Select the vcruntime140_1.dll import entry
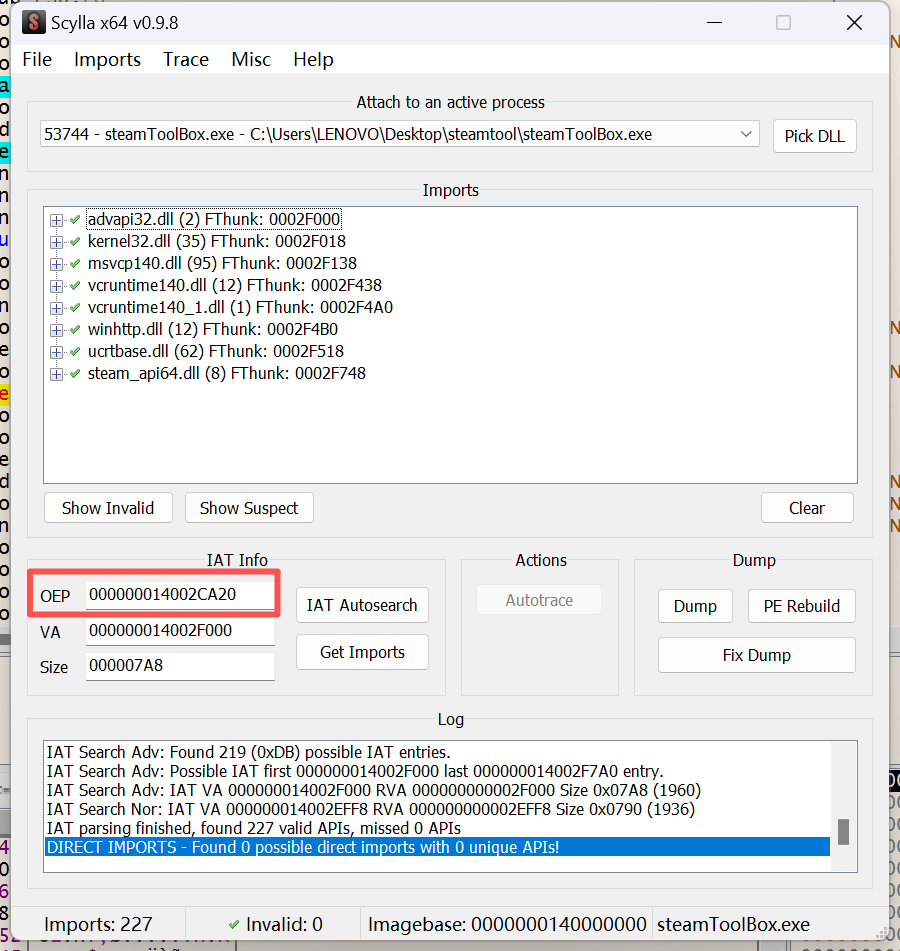The image size is (900, 951). pyautogui.click(x=240, y=307)
